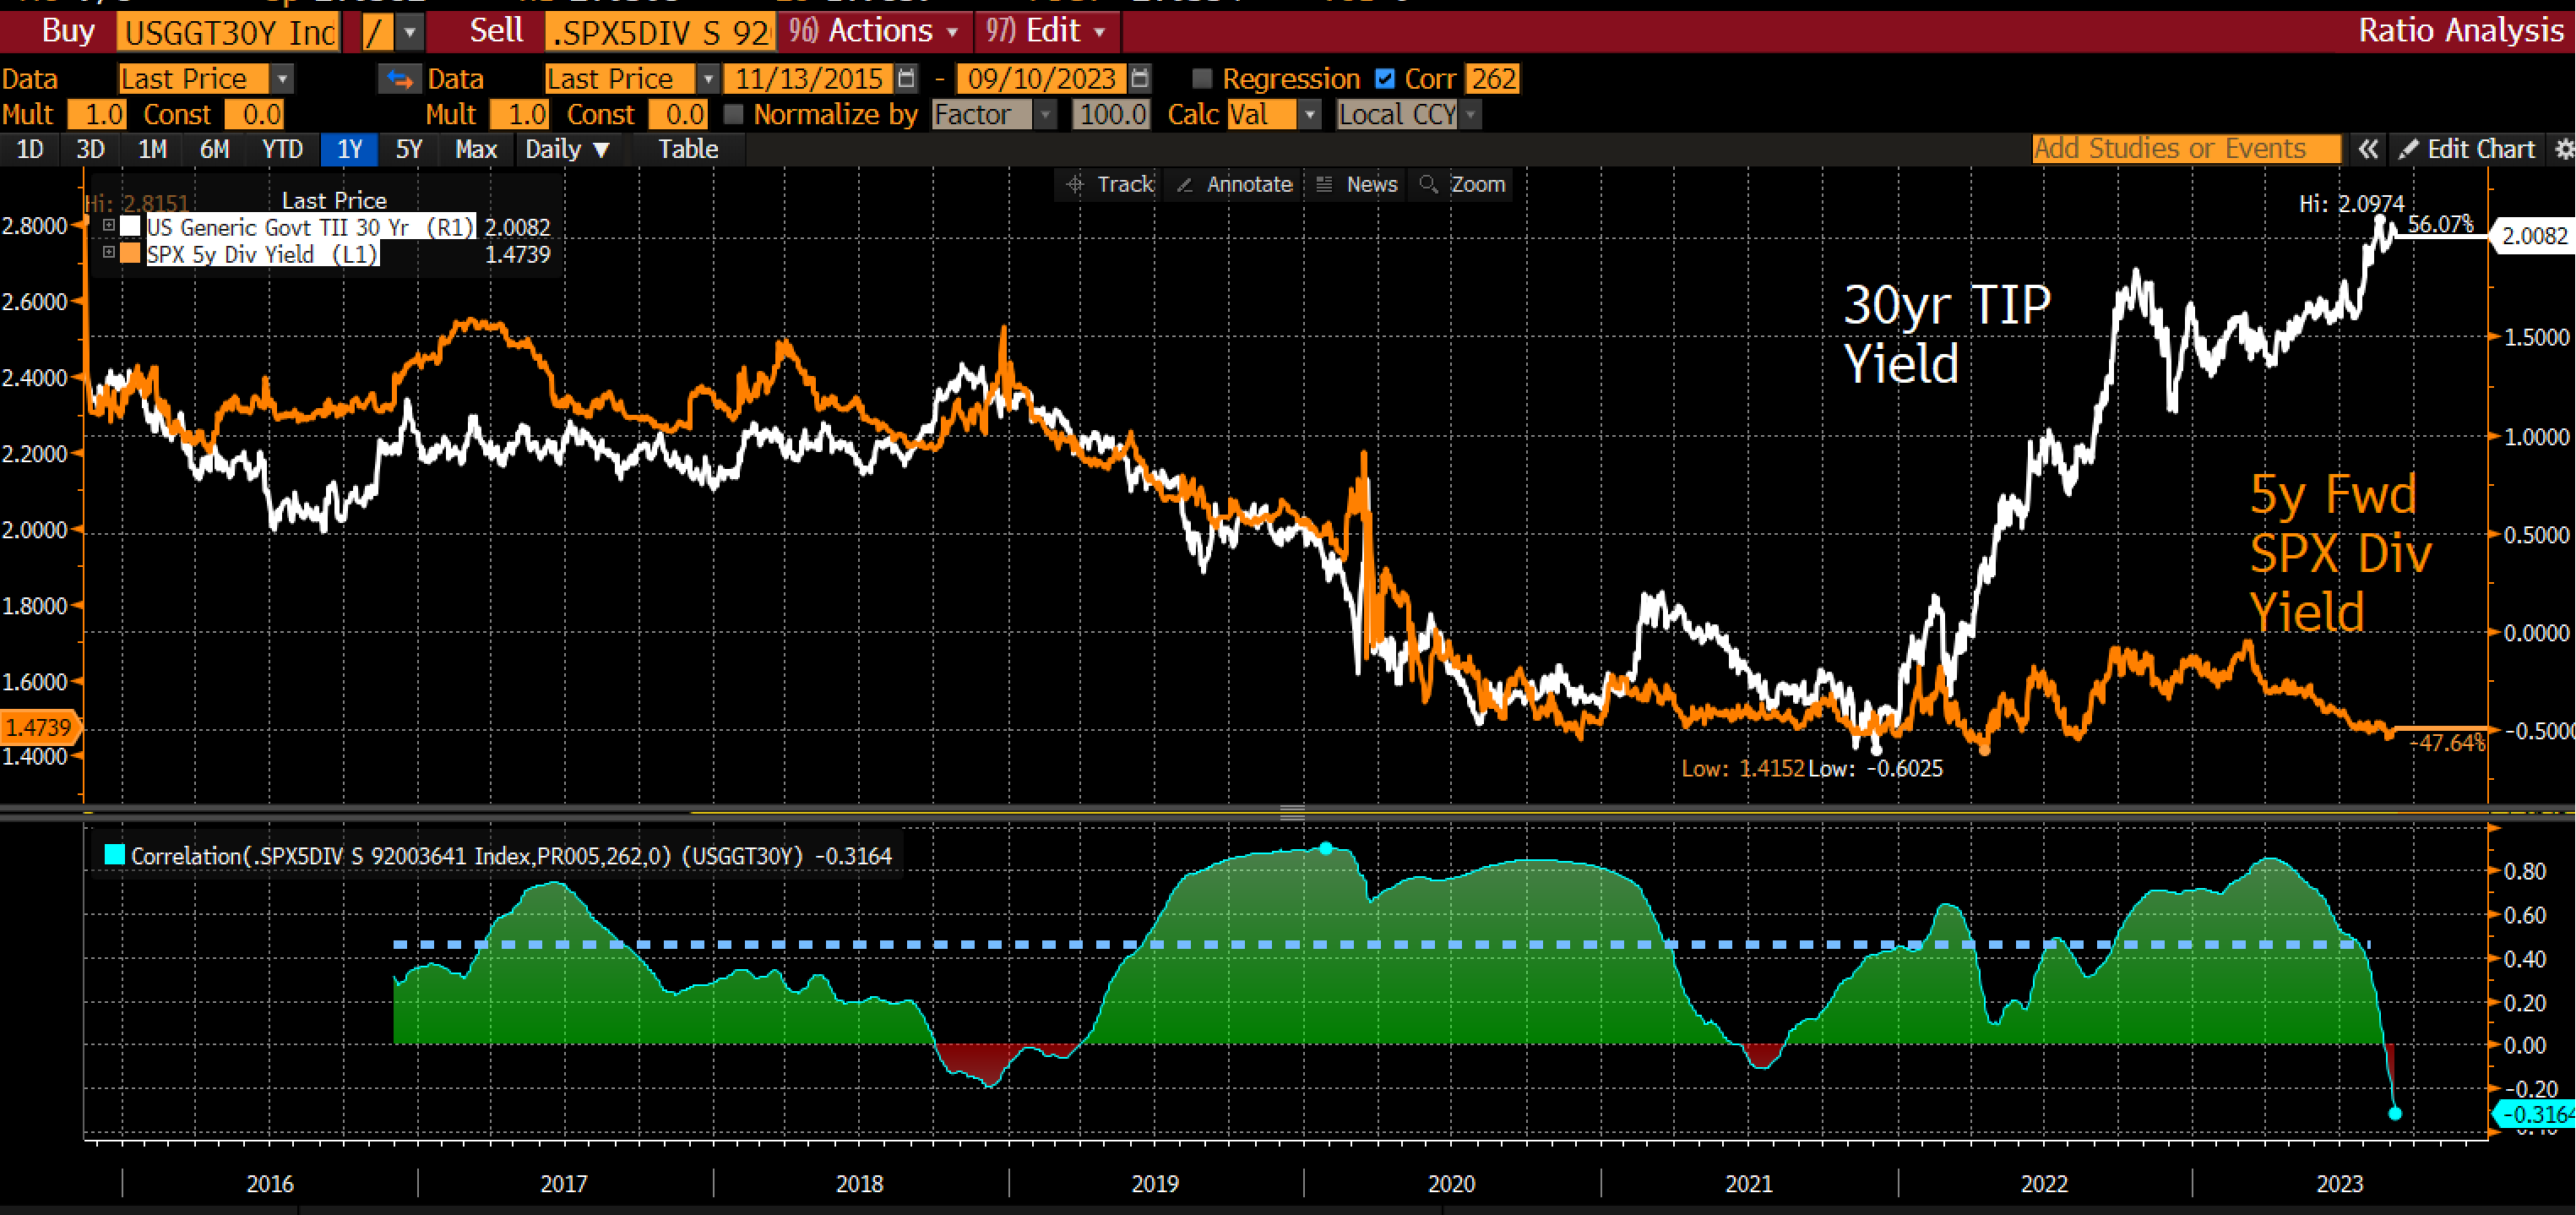This screenshot has width=2576, height=1215.
Task: Enable the Regression checkbox
Action: click(x=1203, y=79)
